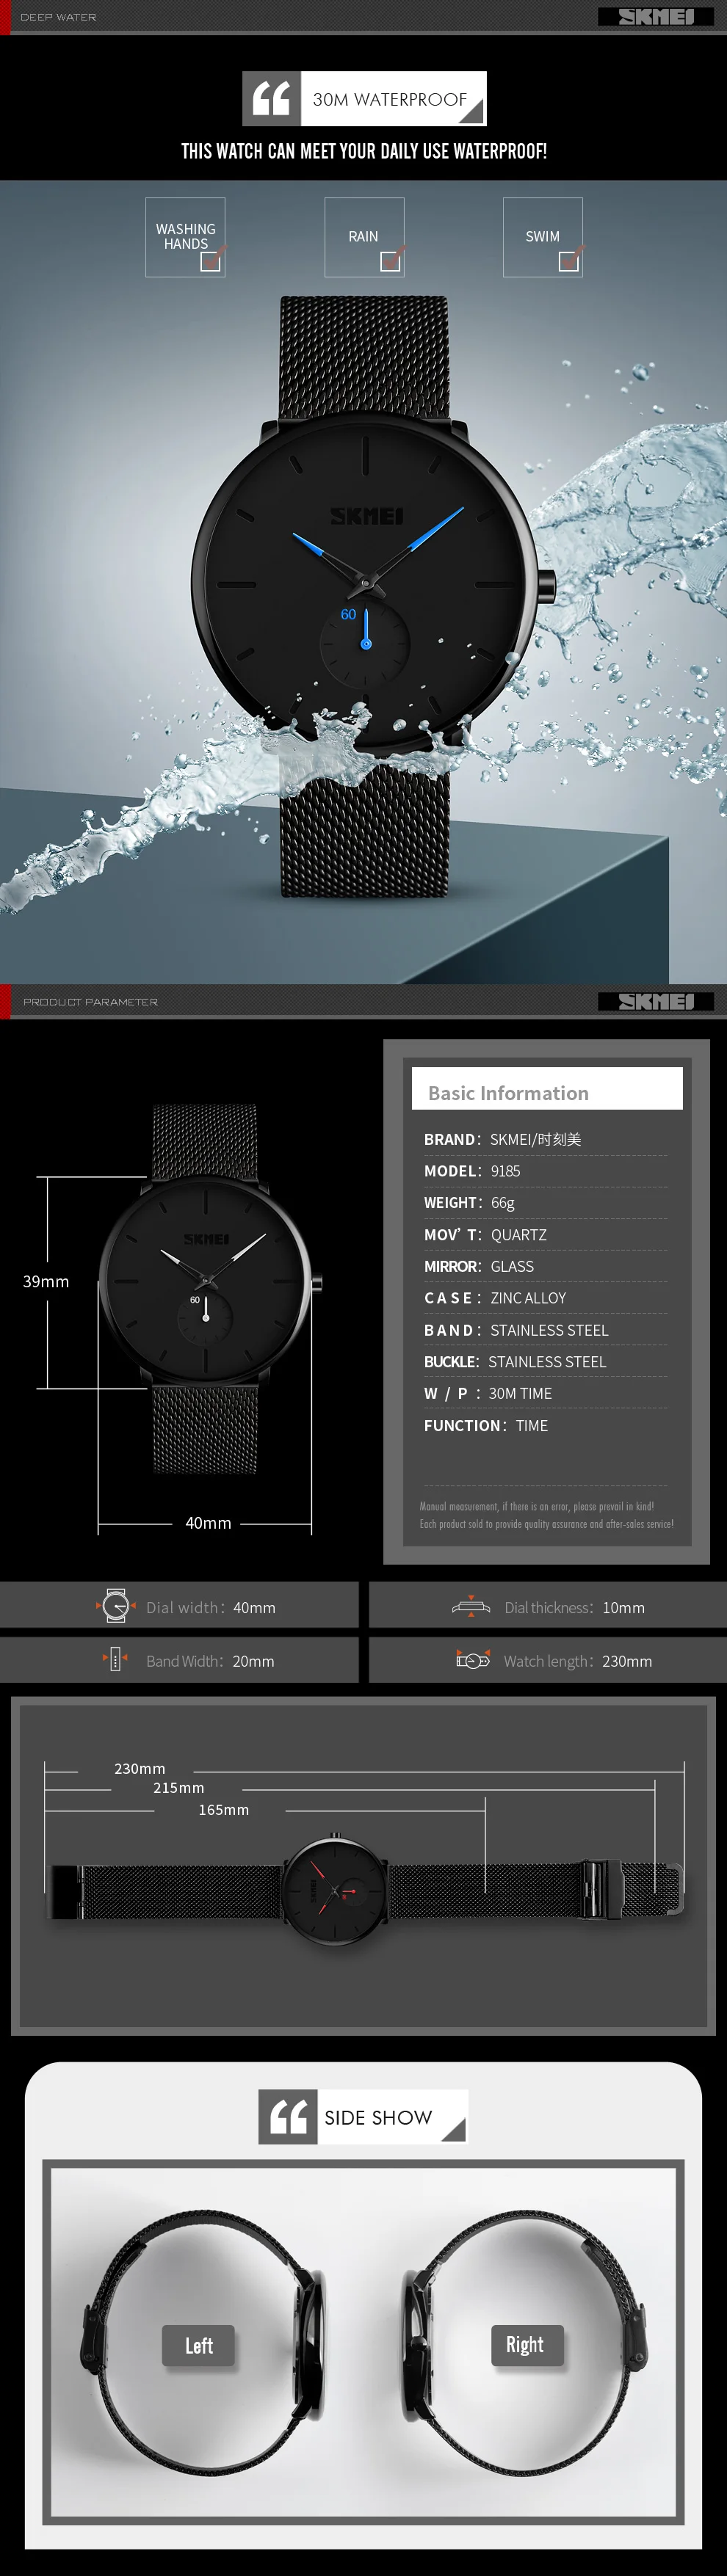Image resolution: width=727 pixels, height=2576 pixels.
Task: Click the waterproof tagline text
Action: pos(364,151)
